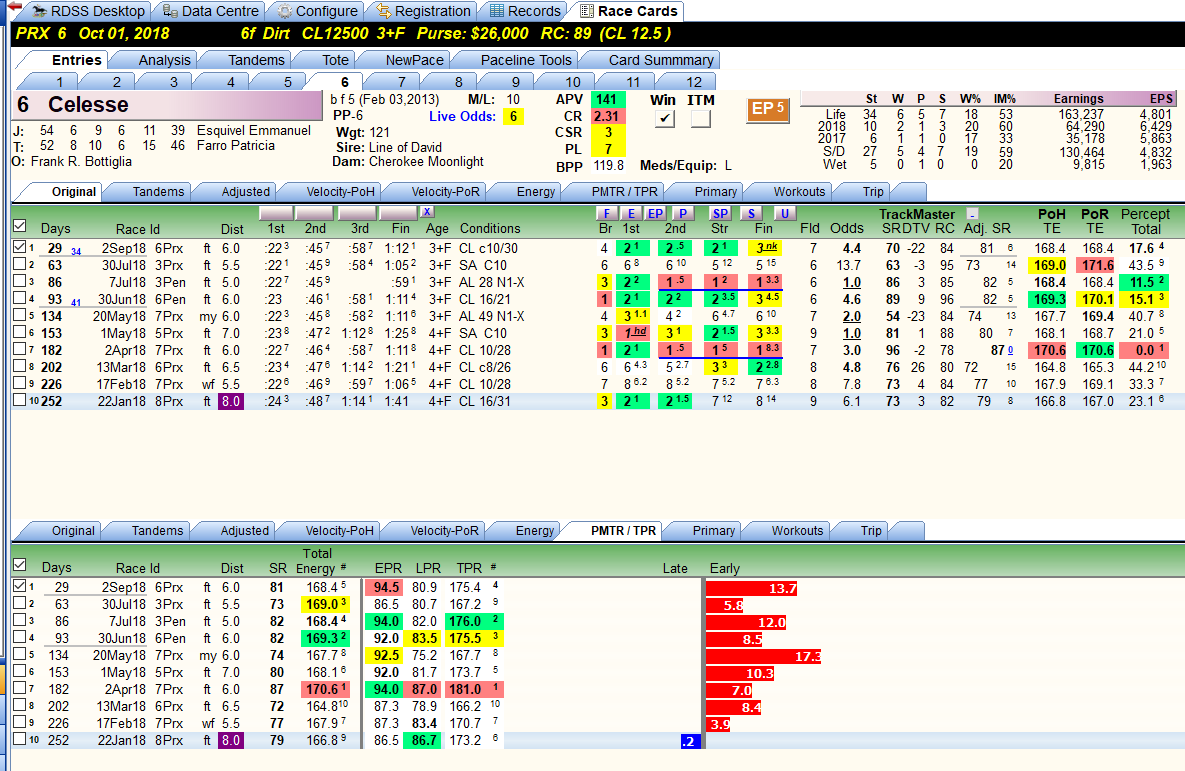Click the minus button beside TrackMaster
Image resolution: width=1185 pixels, height=771 pixels.
(973, 214)
